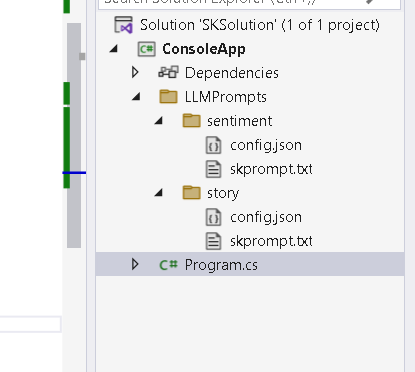Click the LLMPrompts folder icon
This screenshot has width=415, height=372.
[168, 97]
